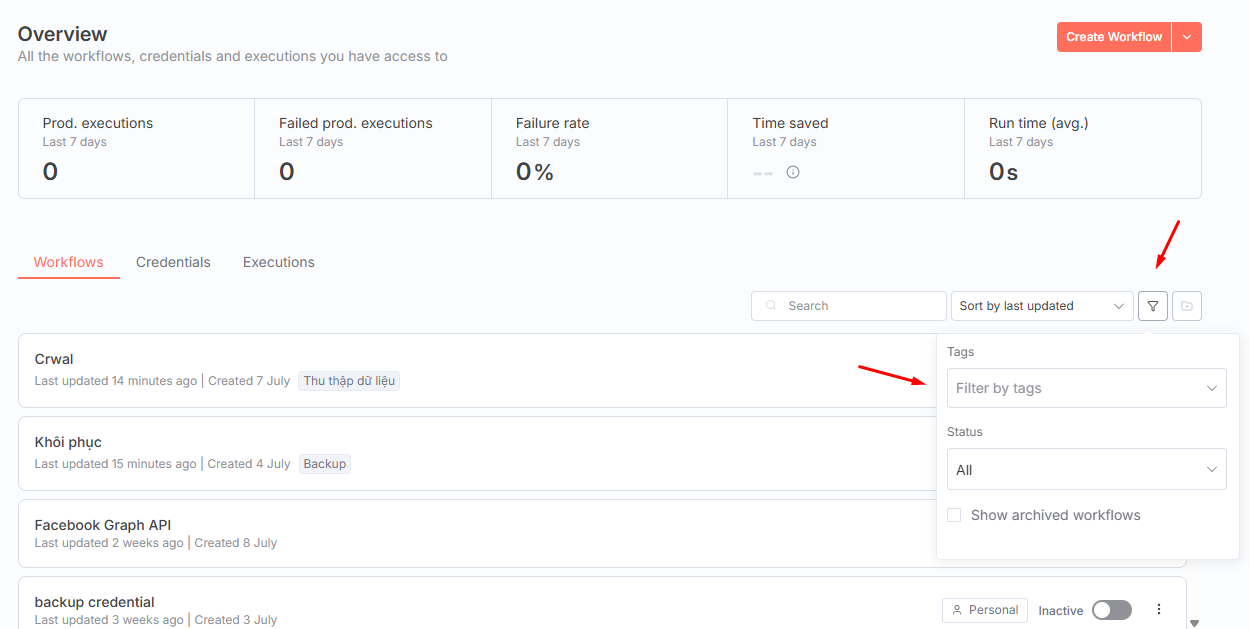Open Filter by tags dropdown

1087,388
